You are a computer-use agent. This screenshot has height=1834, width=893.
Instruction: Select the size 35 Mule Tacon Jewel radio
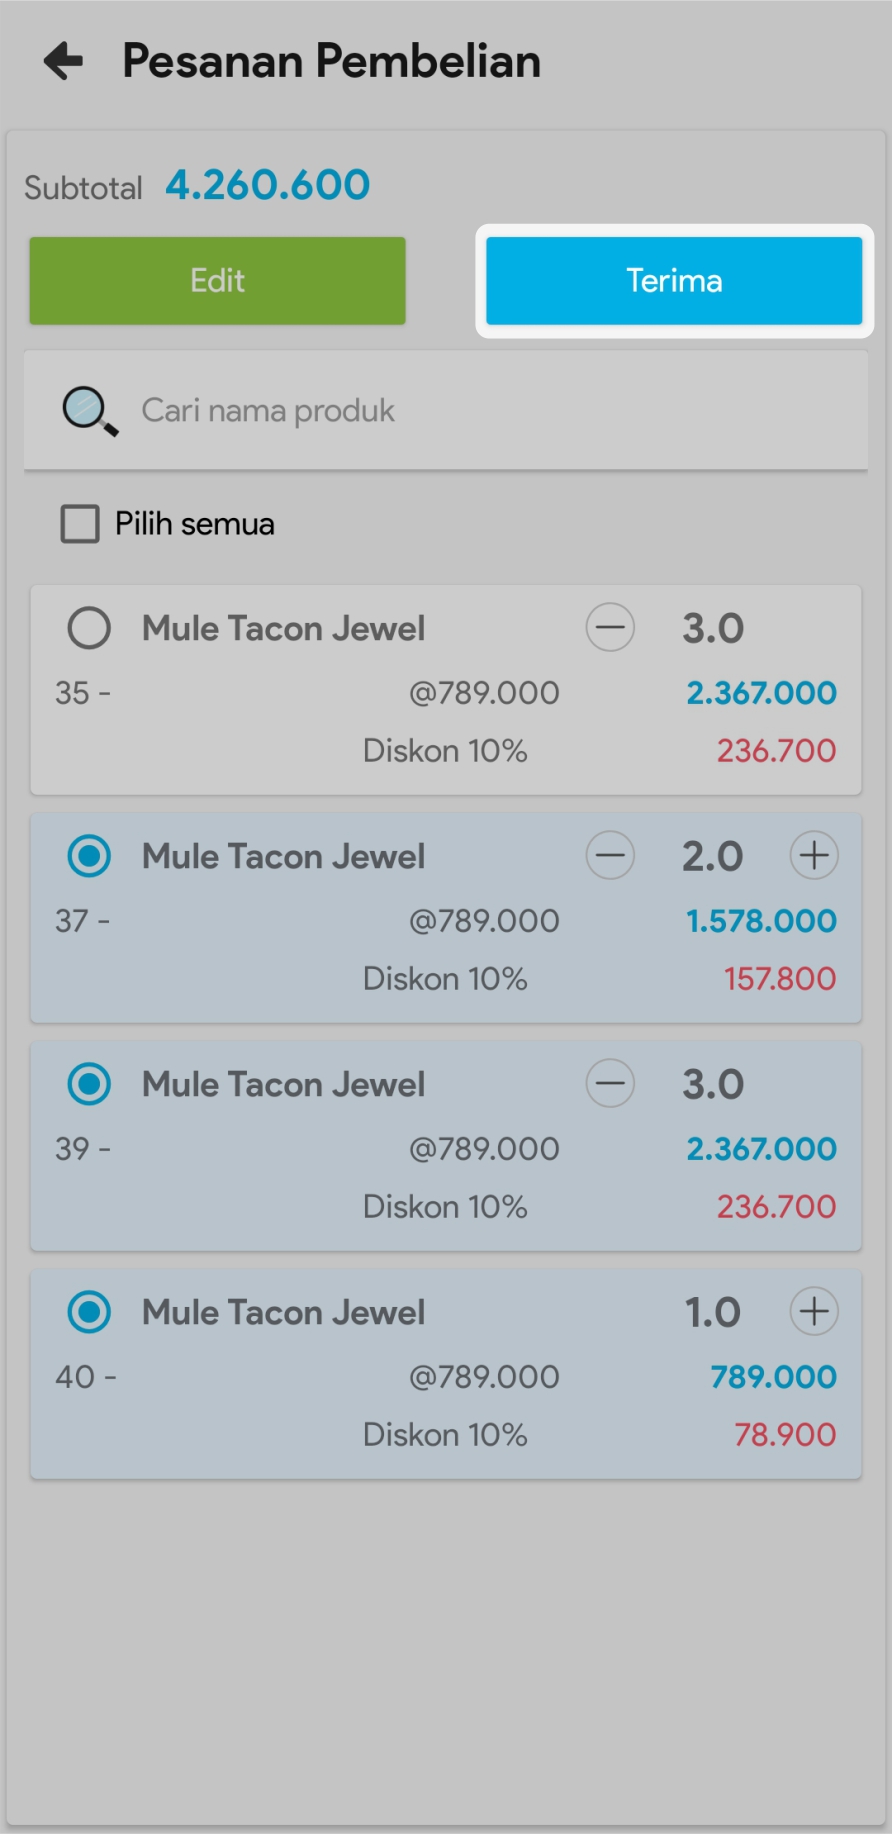click(x=89, y=629)
